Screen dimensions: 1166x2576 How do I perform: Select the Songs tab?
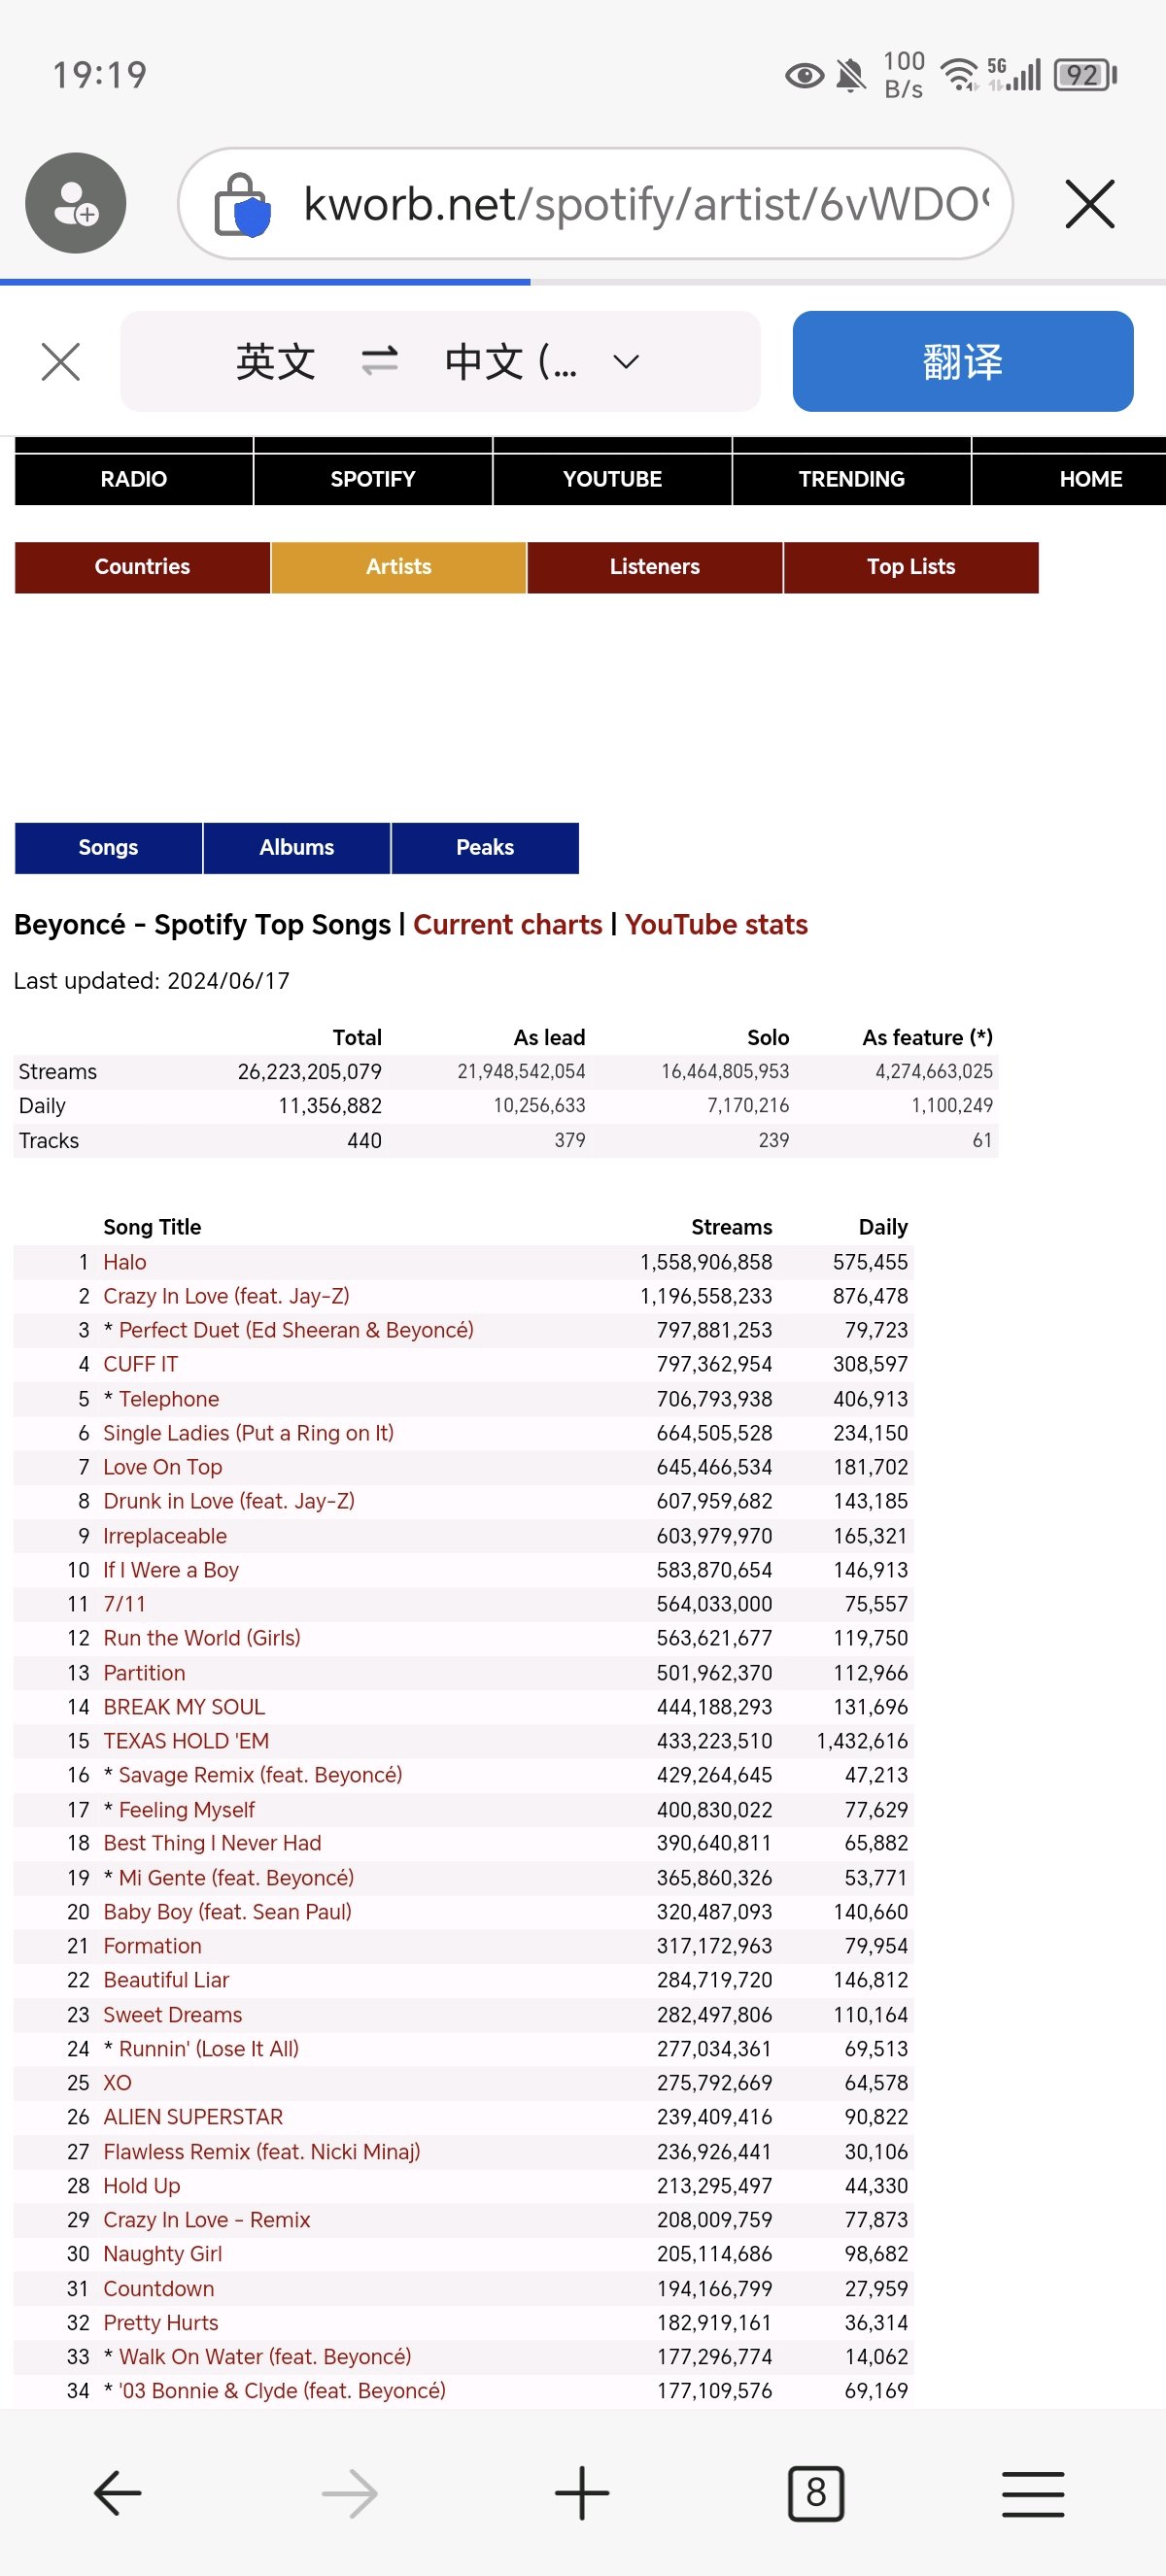tap(108, 848)
